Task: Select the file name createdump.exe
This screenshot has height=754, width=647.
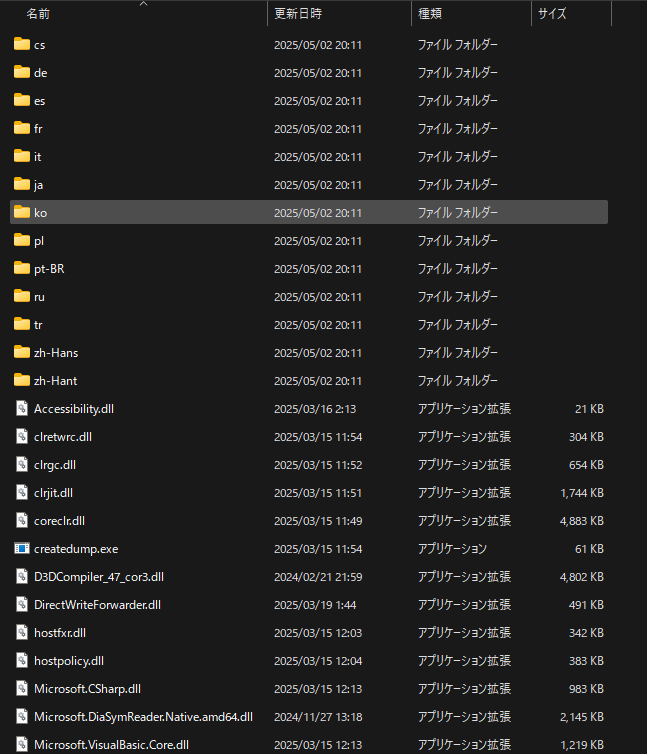Action: pyautogui.click(x=76, y=549)
